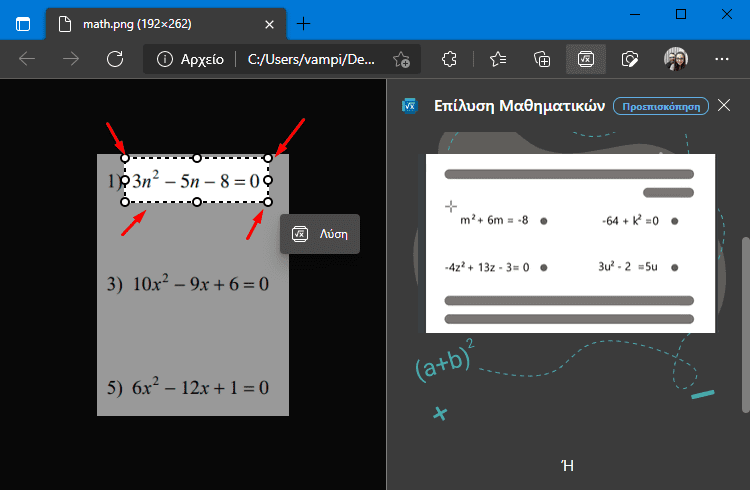The height and width of the screenshot is (490, 750).
Task: Reload the current page
Action: [x=115, y=59]
